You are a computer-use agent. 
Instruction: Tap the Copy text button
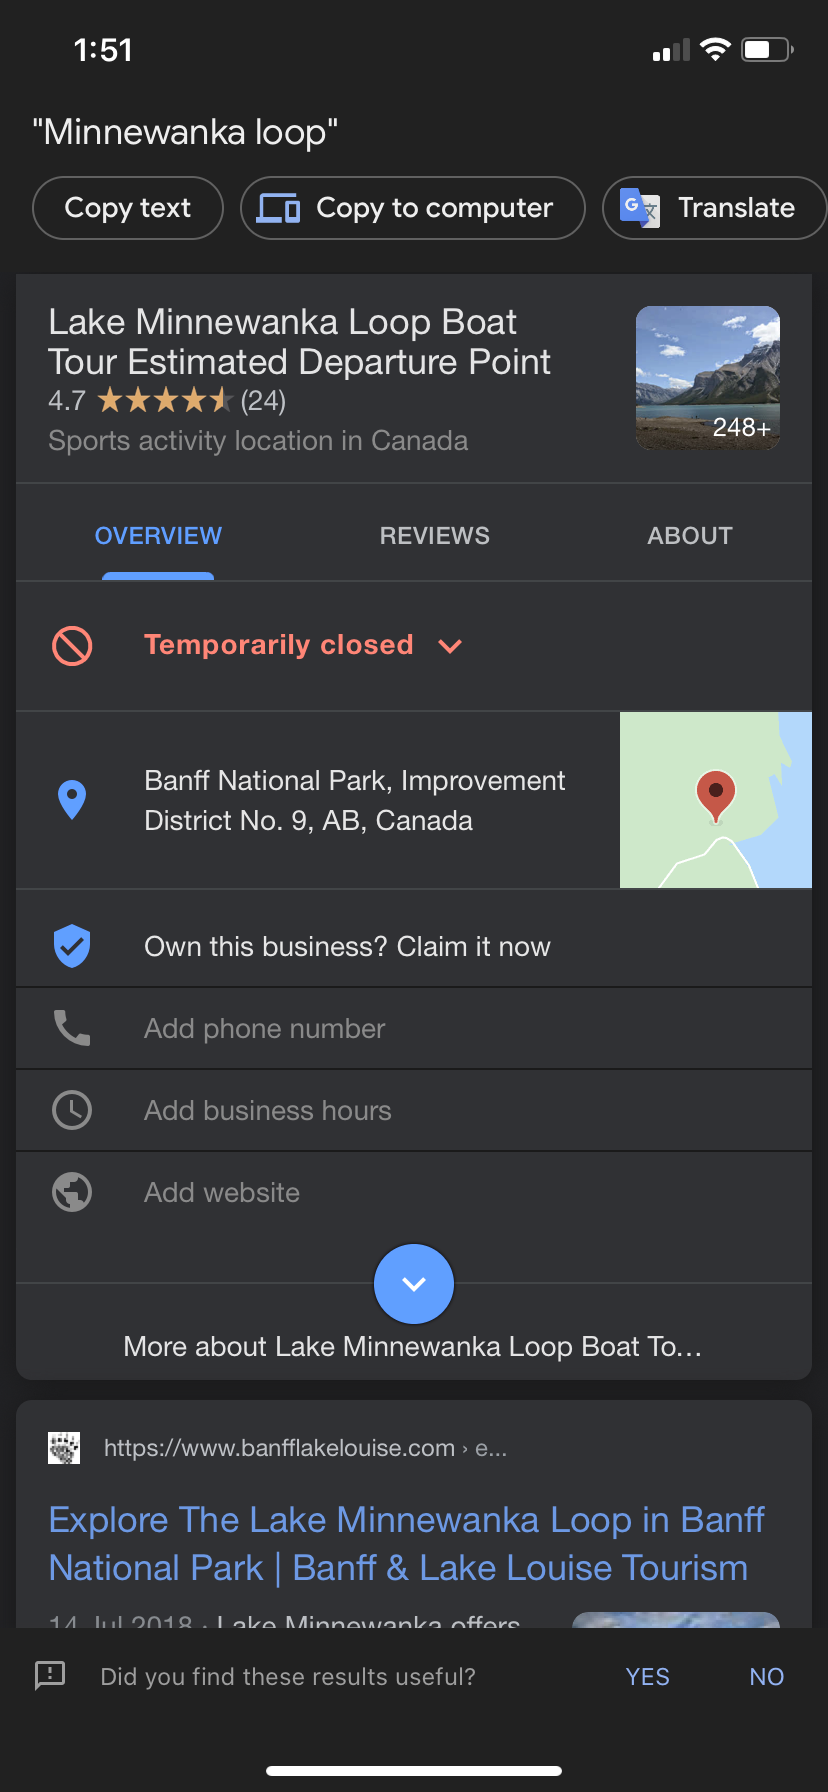pyautogui.click(x=128, y=208)
